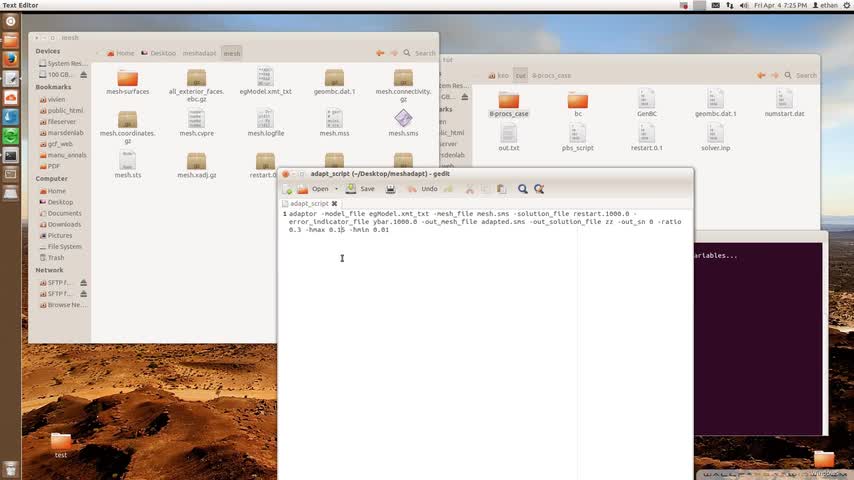Go to Desktop in mesh window path bar
The height and width of the screenshot is (480, 854).
point(158,53)
